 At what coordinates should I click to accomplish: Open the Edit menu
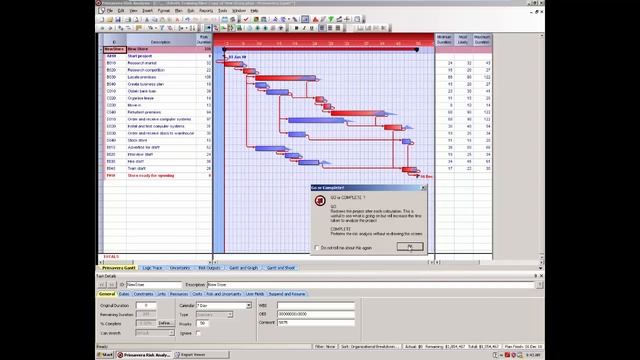click(x=121, y=11)
